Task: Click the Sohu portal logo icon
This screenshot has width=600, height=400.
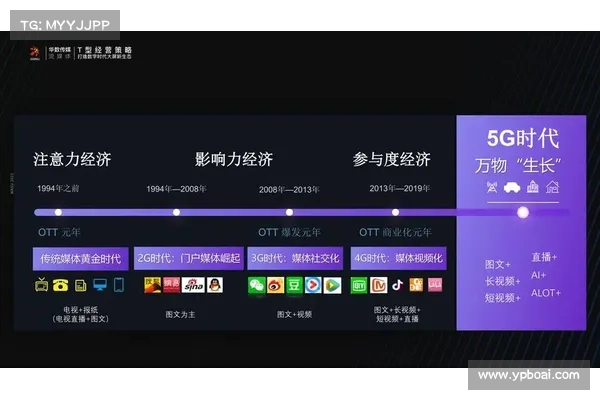Action: point(152,285)
